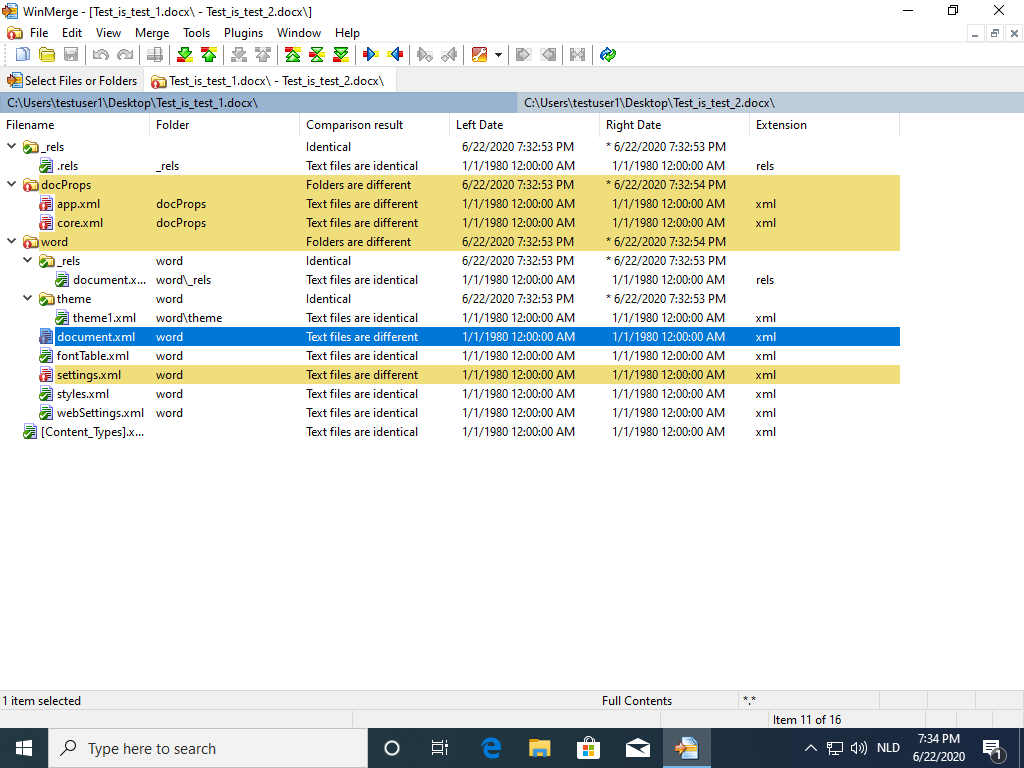Image resolution: width=1024 pixels, height=768 pixels.
Task: Click the First Difference toolbar icon
Action: coord(293,55)
